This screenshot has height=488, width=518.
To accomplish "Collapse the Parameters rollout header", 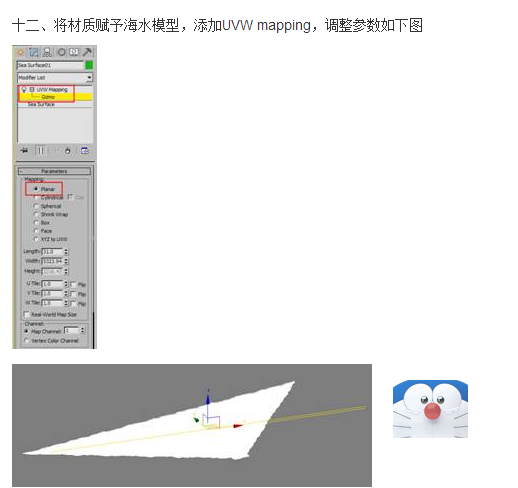I will (54, 171).
